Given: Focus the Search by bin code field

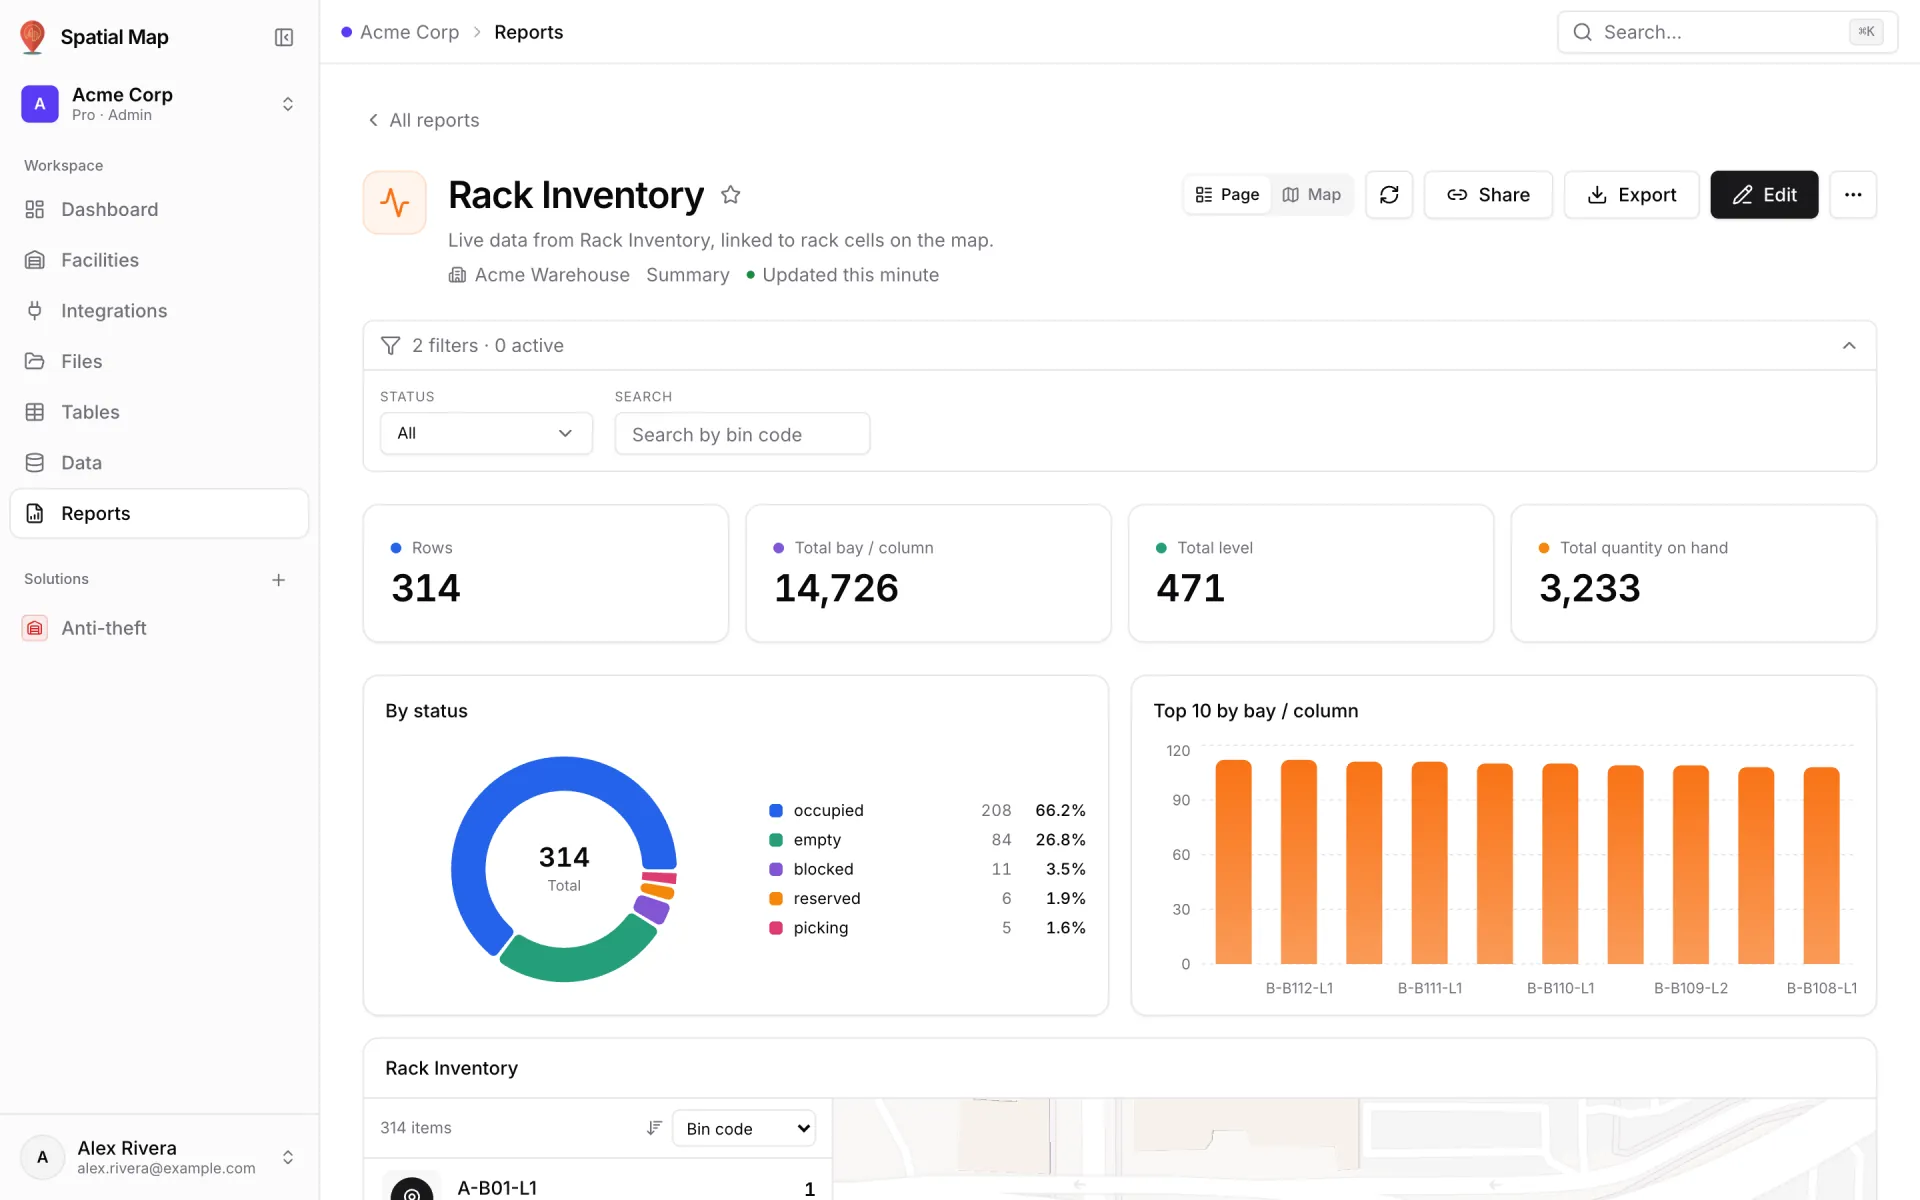Looking at the screenshot, I should 742,434.
